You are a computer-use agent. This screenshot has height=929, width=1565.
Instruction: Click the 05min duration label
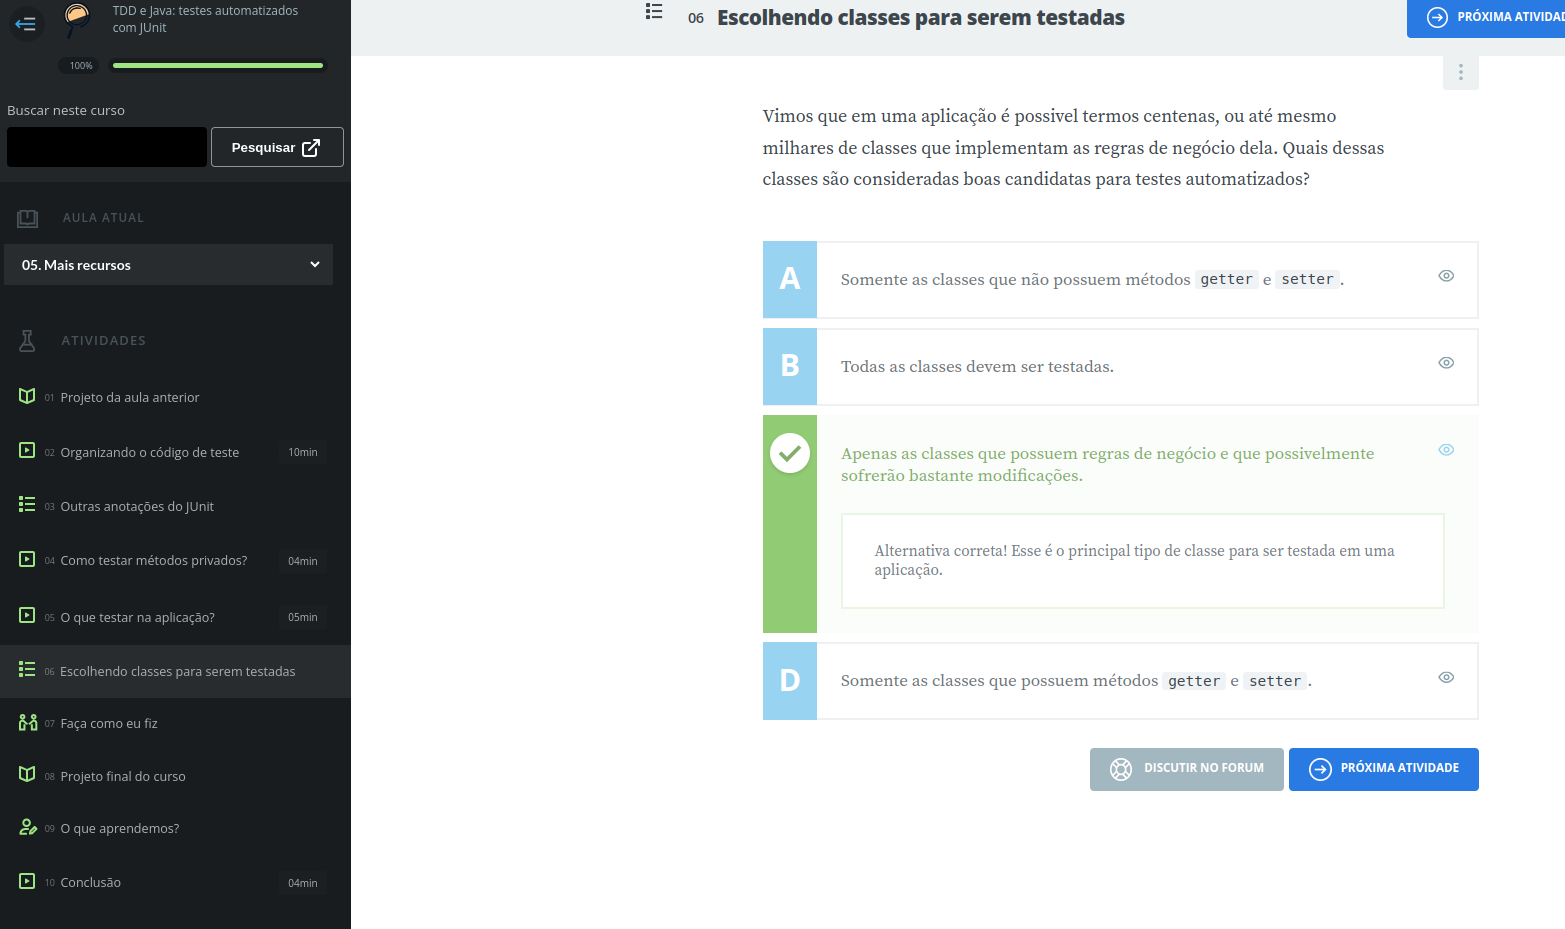tap(303, 617)
